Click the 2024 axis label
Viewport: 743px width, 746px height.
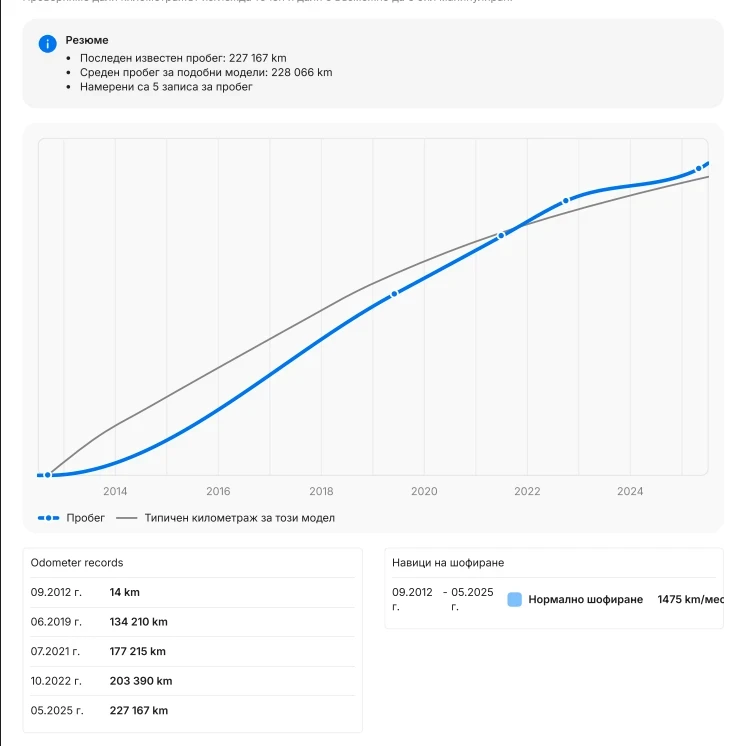(630, 491)
